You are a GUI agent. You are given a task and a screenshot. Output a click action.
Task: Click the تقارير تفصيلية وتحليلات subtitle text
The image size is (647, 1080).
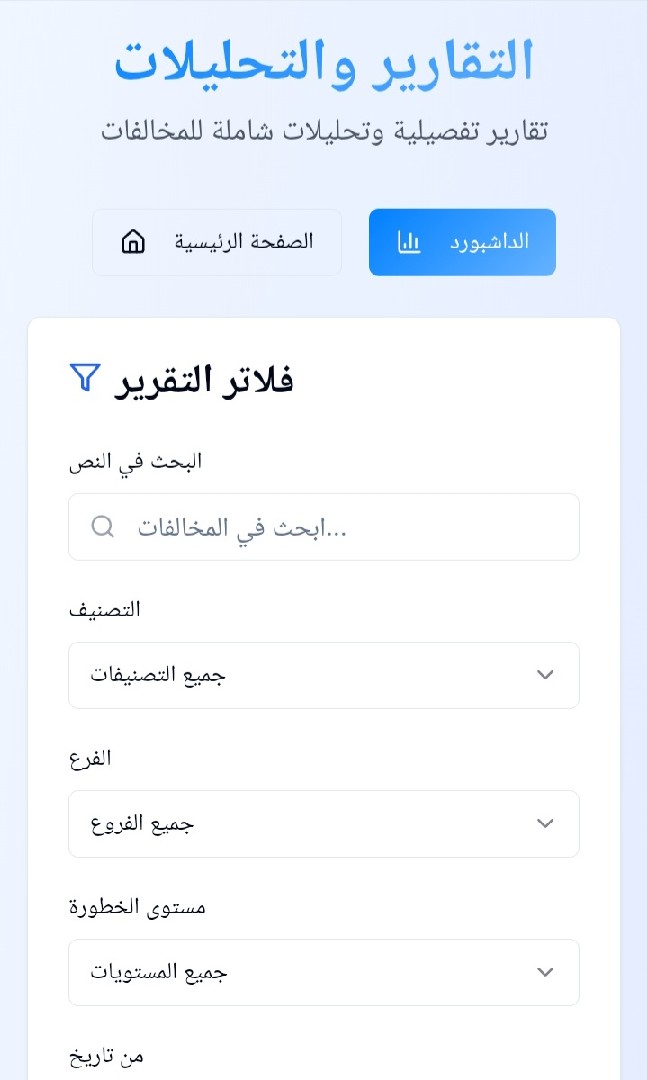[323, 129]
